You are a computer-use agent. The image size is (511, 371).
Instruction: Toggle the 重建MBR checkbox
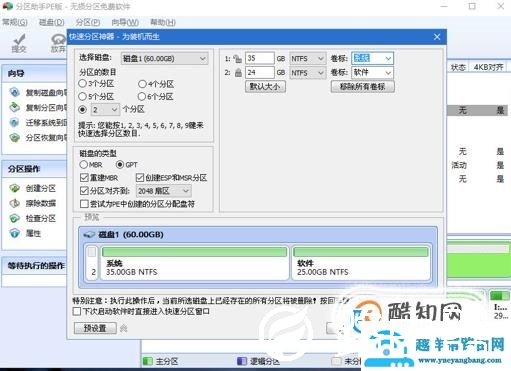84,178
